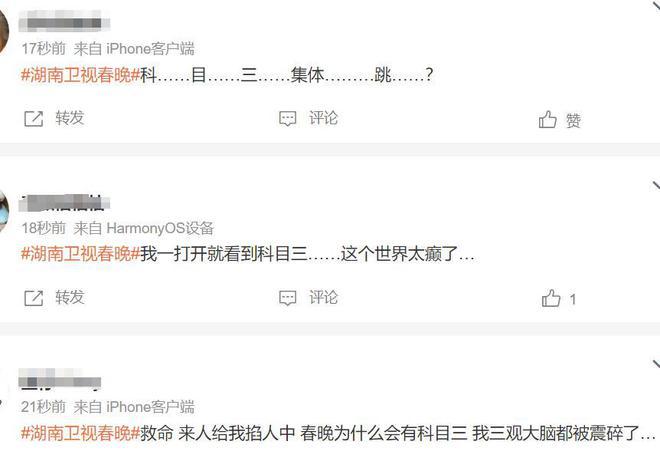The height and width of the screenshot is (461, 660).
Task: Click blurred username of third post
Action: point(60,378)
